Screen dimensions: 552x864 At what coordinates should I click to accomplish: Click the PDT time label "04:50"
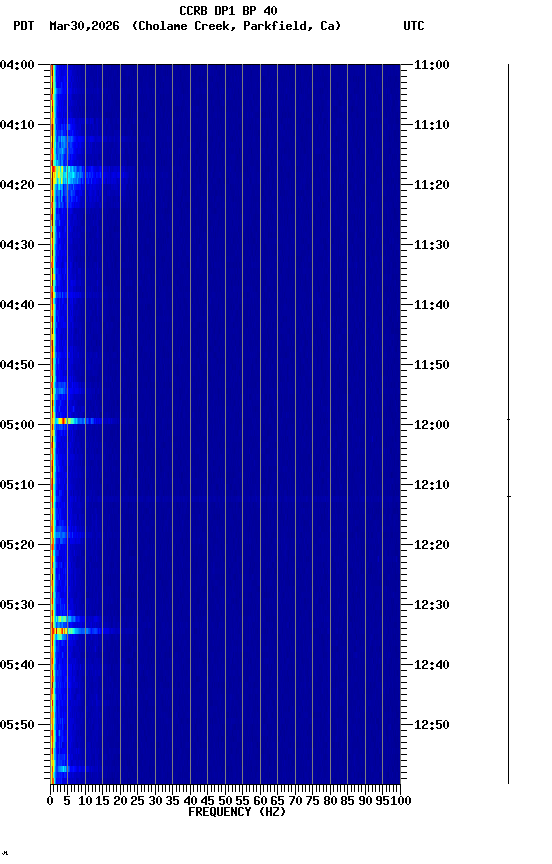17,365
